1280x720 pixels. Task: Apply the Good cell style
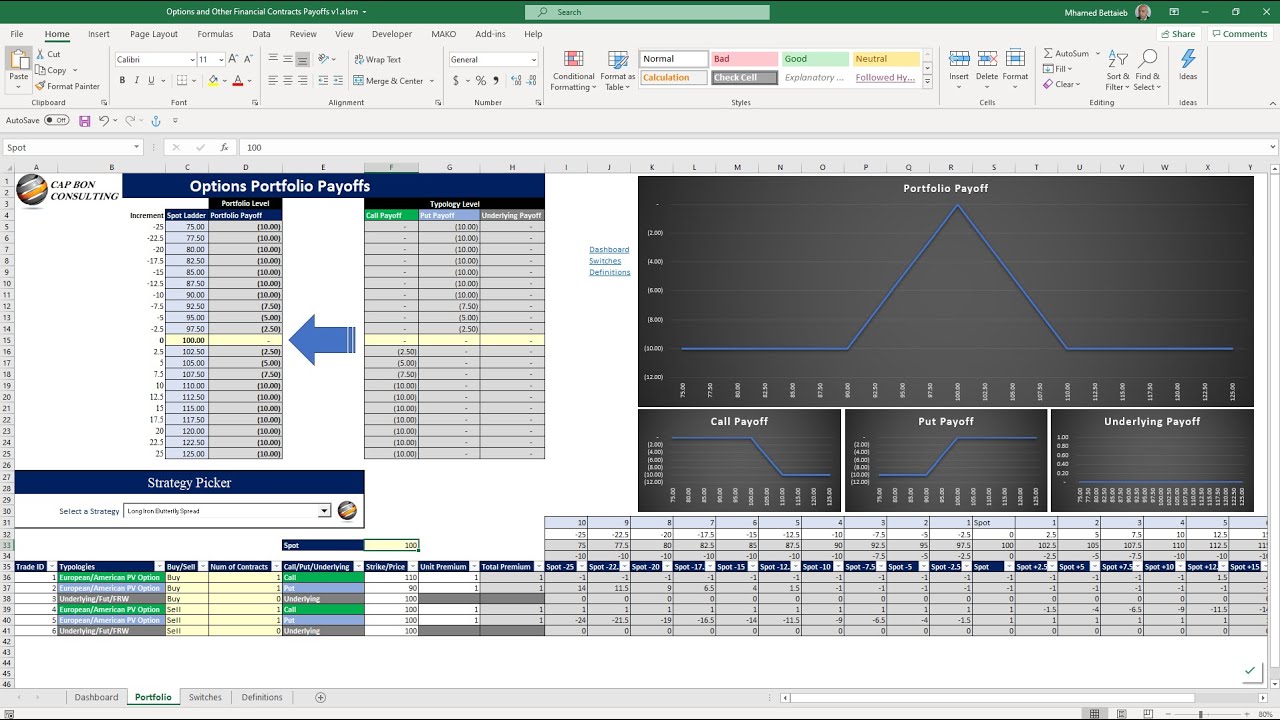click(x=814, y=59)
